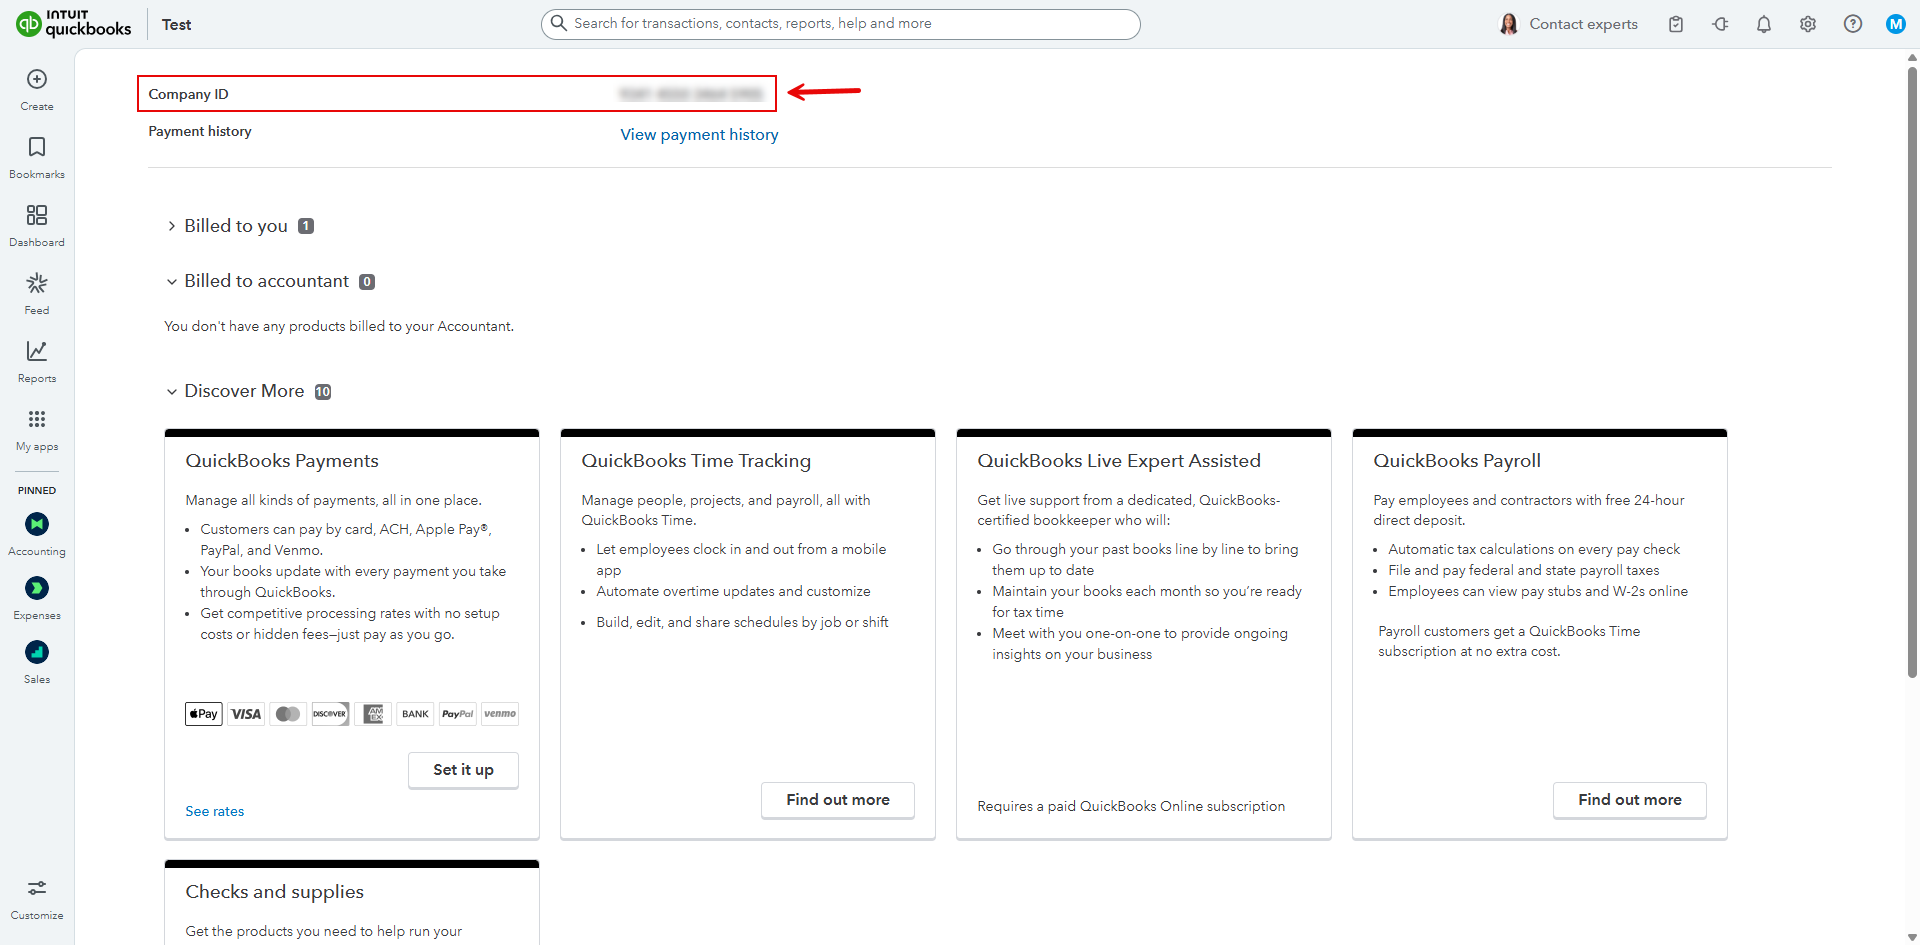The width and height of the screenshot is (1920, 945).
Task: Open View payment history link
Action: (699, 134)
